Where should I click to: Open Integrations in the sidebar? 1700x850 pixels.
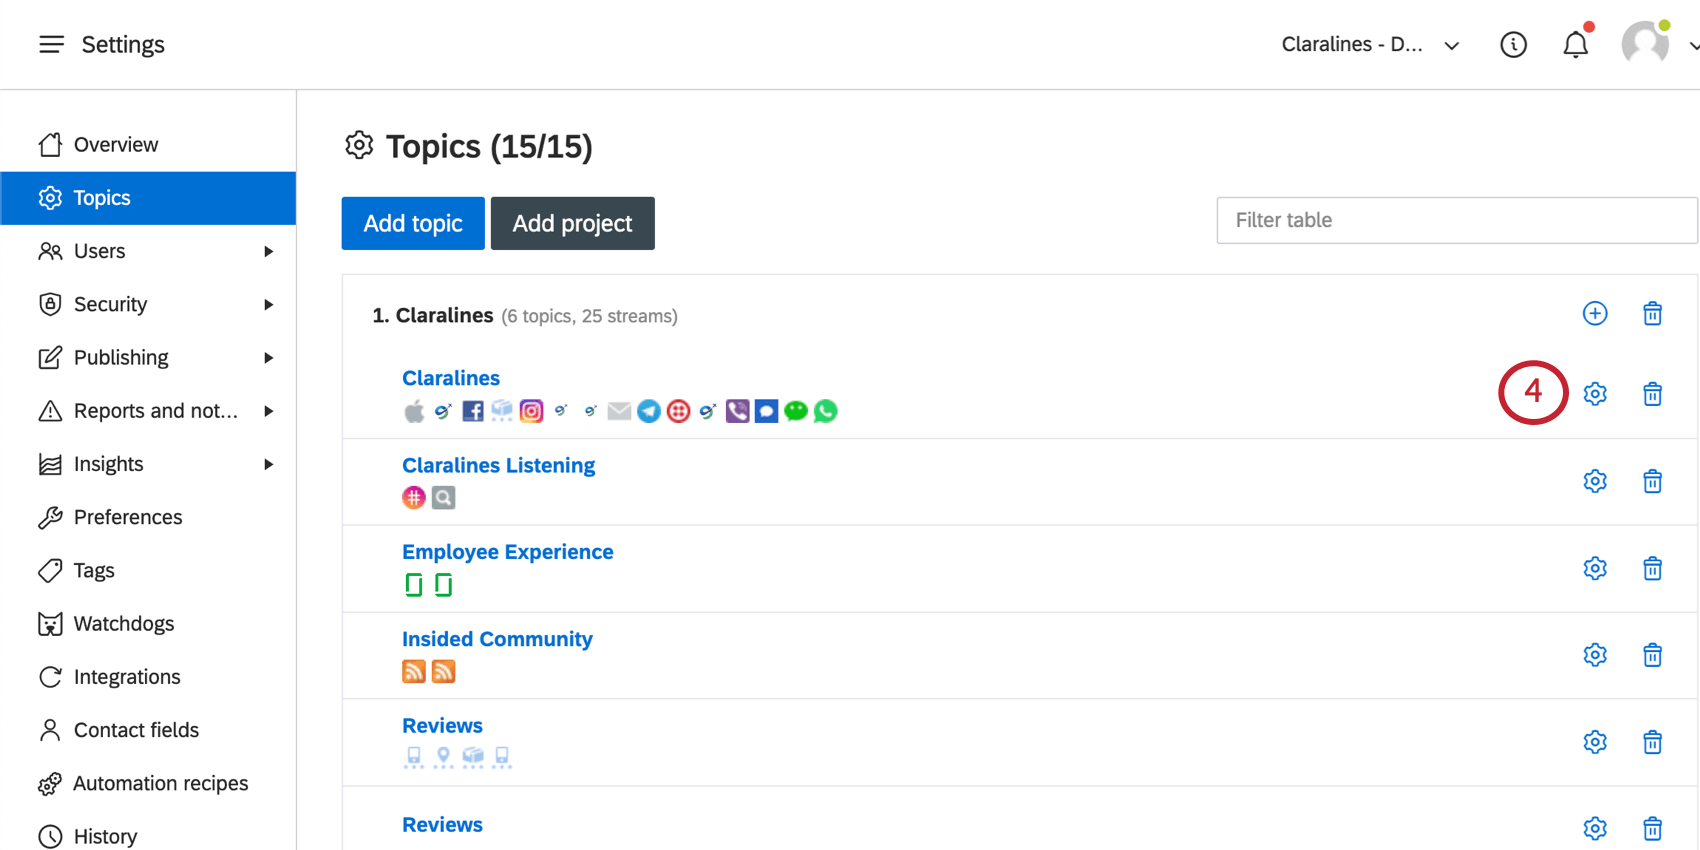pyautogui.click(x=148, y=677)
